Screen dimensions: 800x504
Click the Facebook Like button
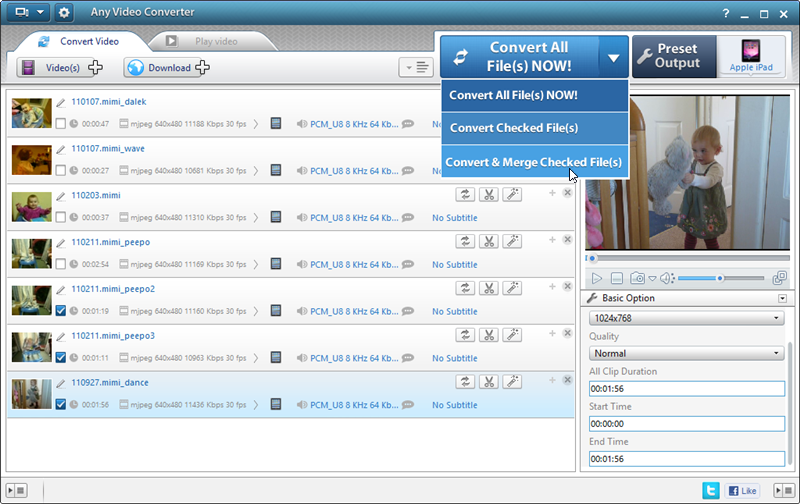click(x=742, y=491)
